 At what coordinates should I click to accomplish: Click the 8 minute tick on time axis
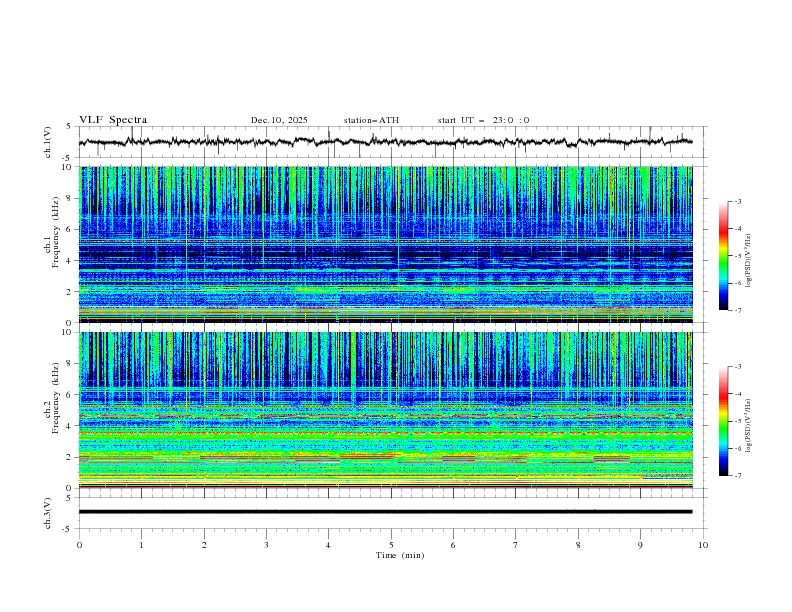(x=578, y=545)
